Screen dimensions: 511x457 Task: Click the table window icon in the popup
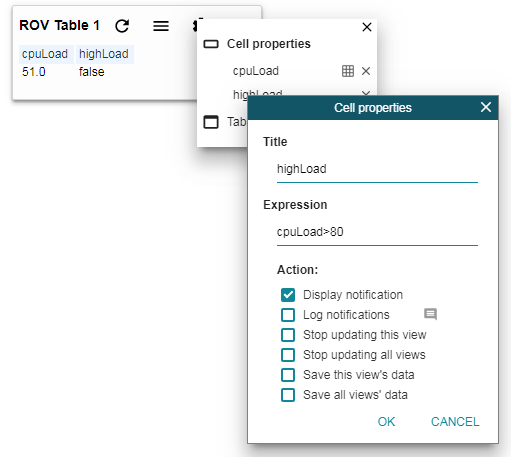click(211, 122)
